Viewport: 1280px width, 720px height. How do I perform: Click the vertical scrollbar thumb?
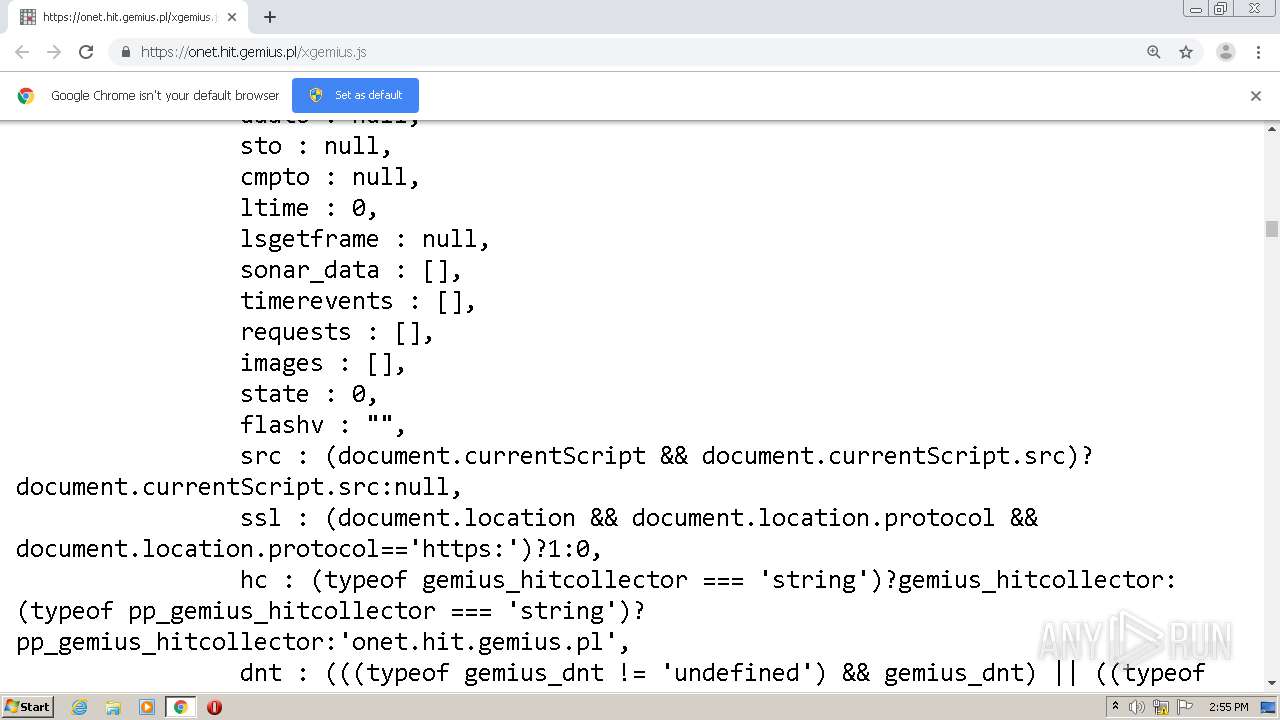coord(1272,229)
